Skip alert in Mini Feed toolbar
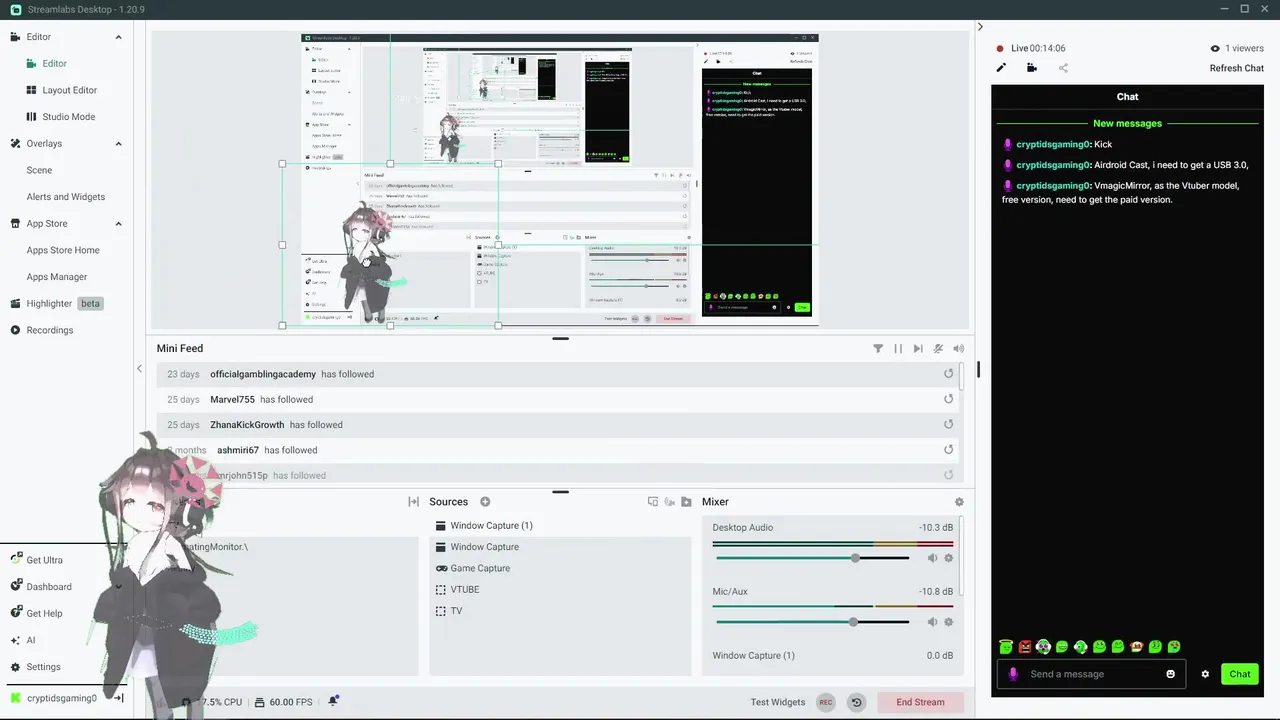 (x=918, y=349)
